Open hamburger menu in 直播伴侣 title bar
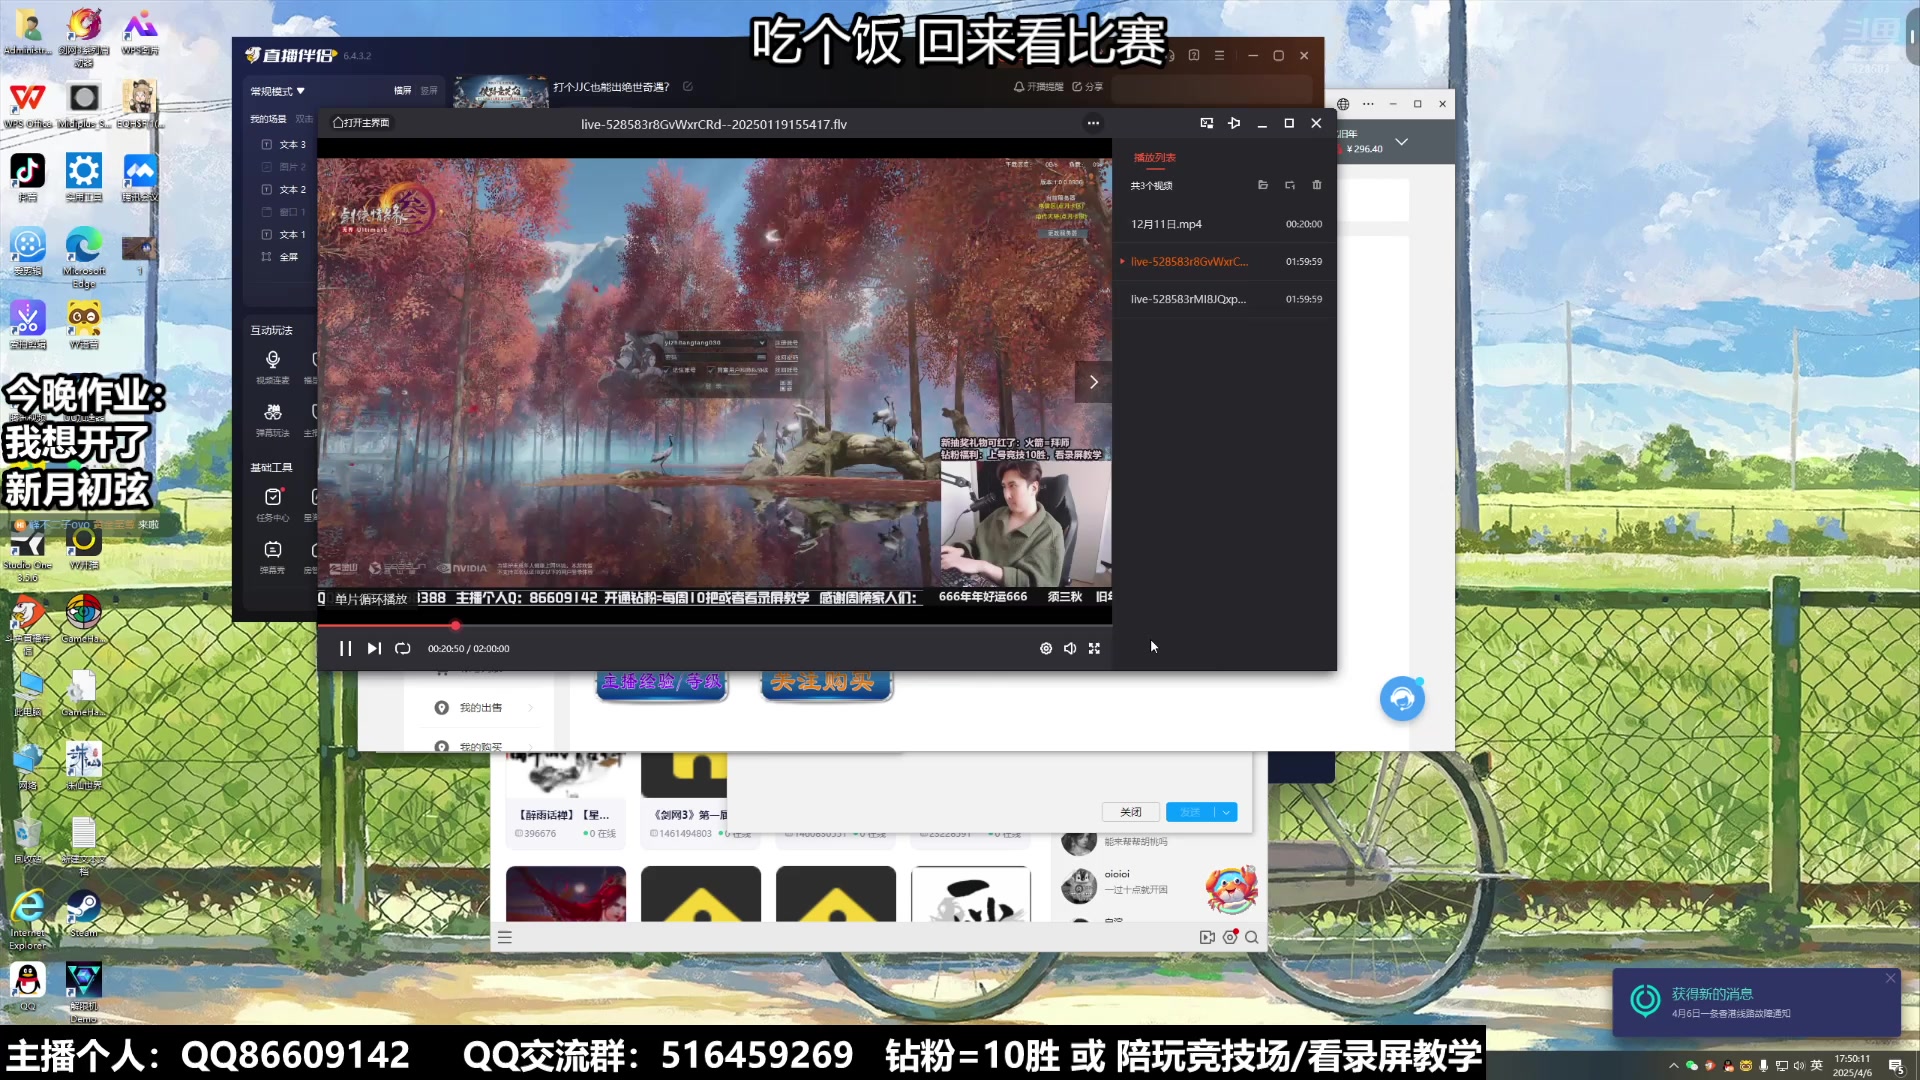 pyautogui.click(x=1219, y=55)
